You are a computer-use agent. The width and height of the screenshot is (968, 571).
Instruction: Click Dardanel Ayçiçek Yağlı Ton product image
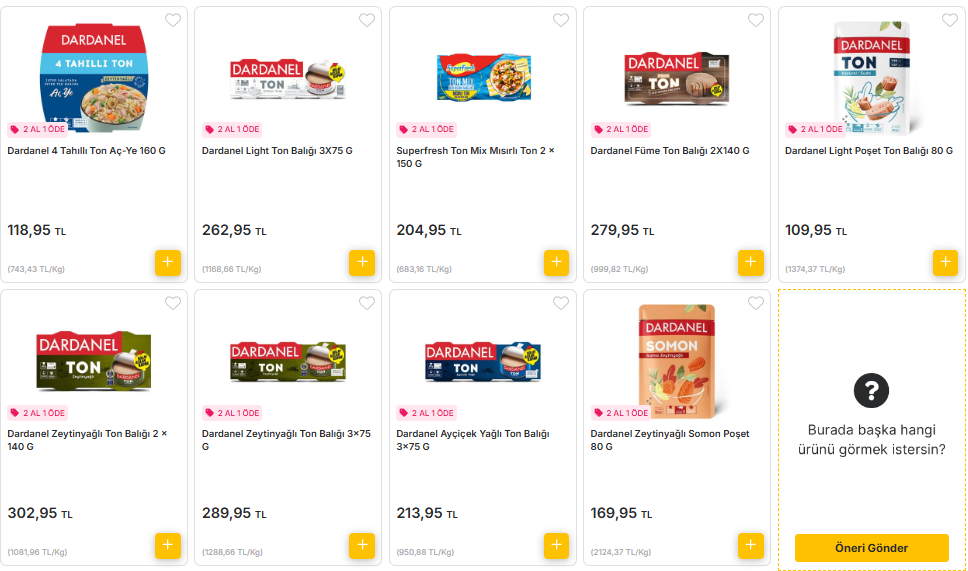point(482,360)
